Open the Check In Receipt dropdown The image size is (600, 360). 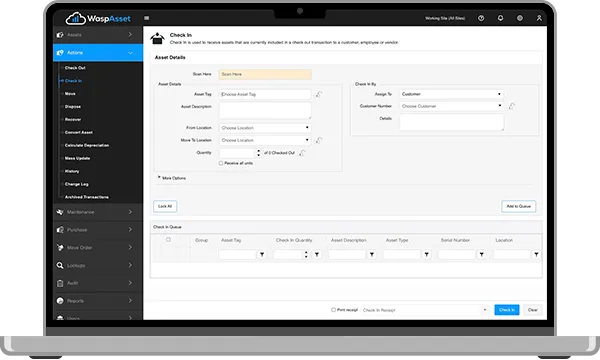click(x=425, y=310)
